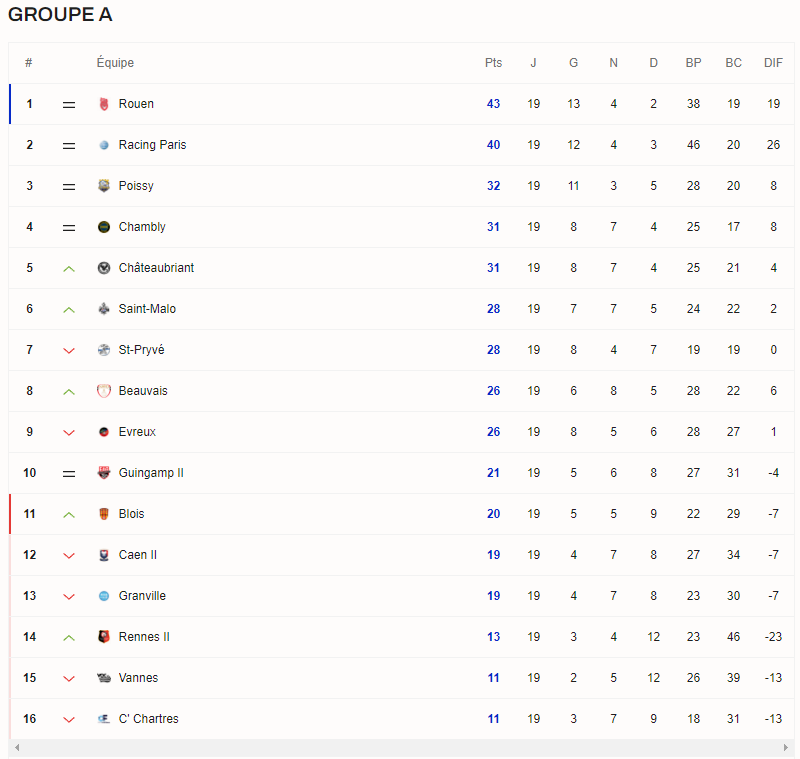The height and width of the screenshot is (759, 800).
Task: Open the Granville team link
Action: (x=142, y=596)
